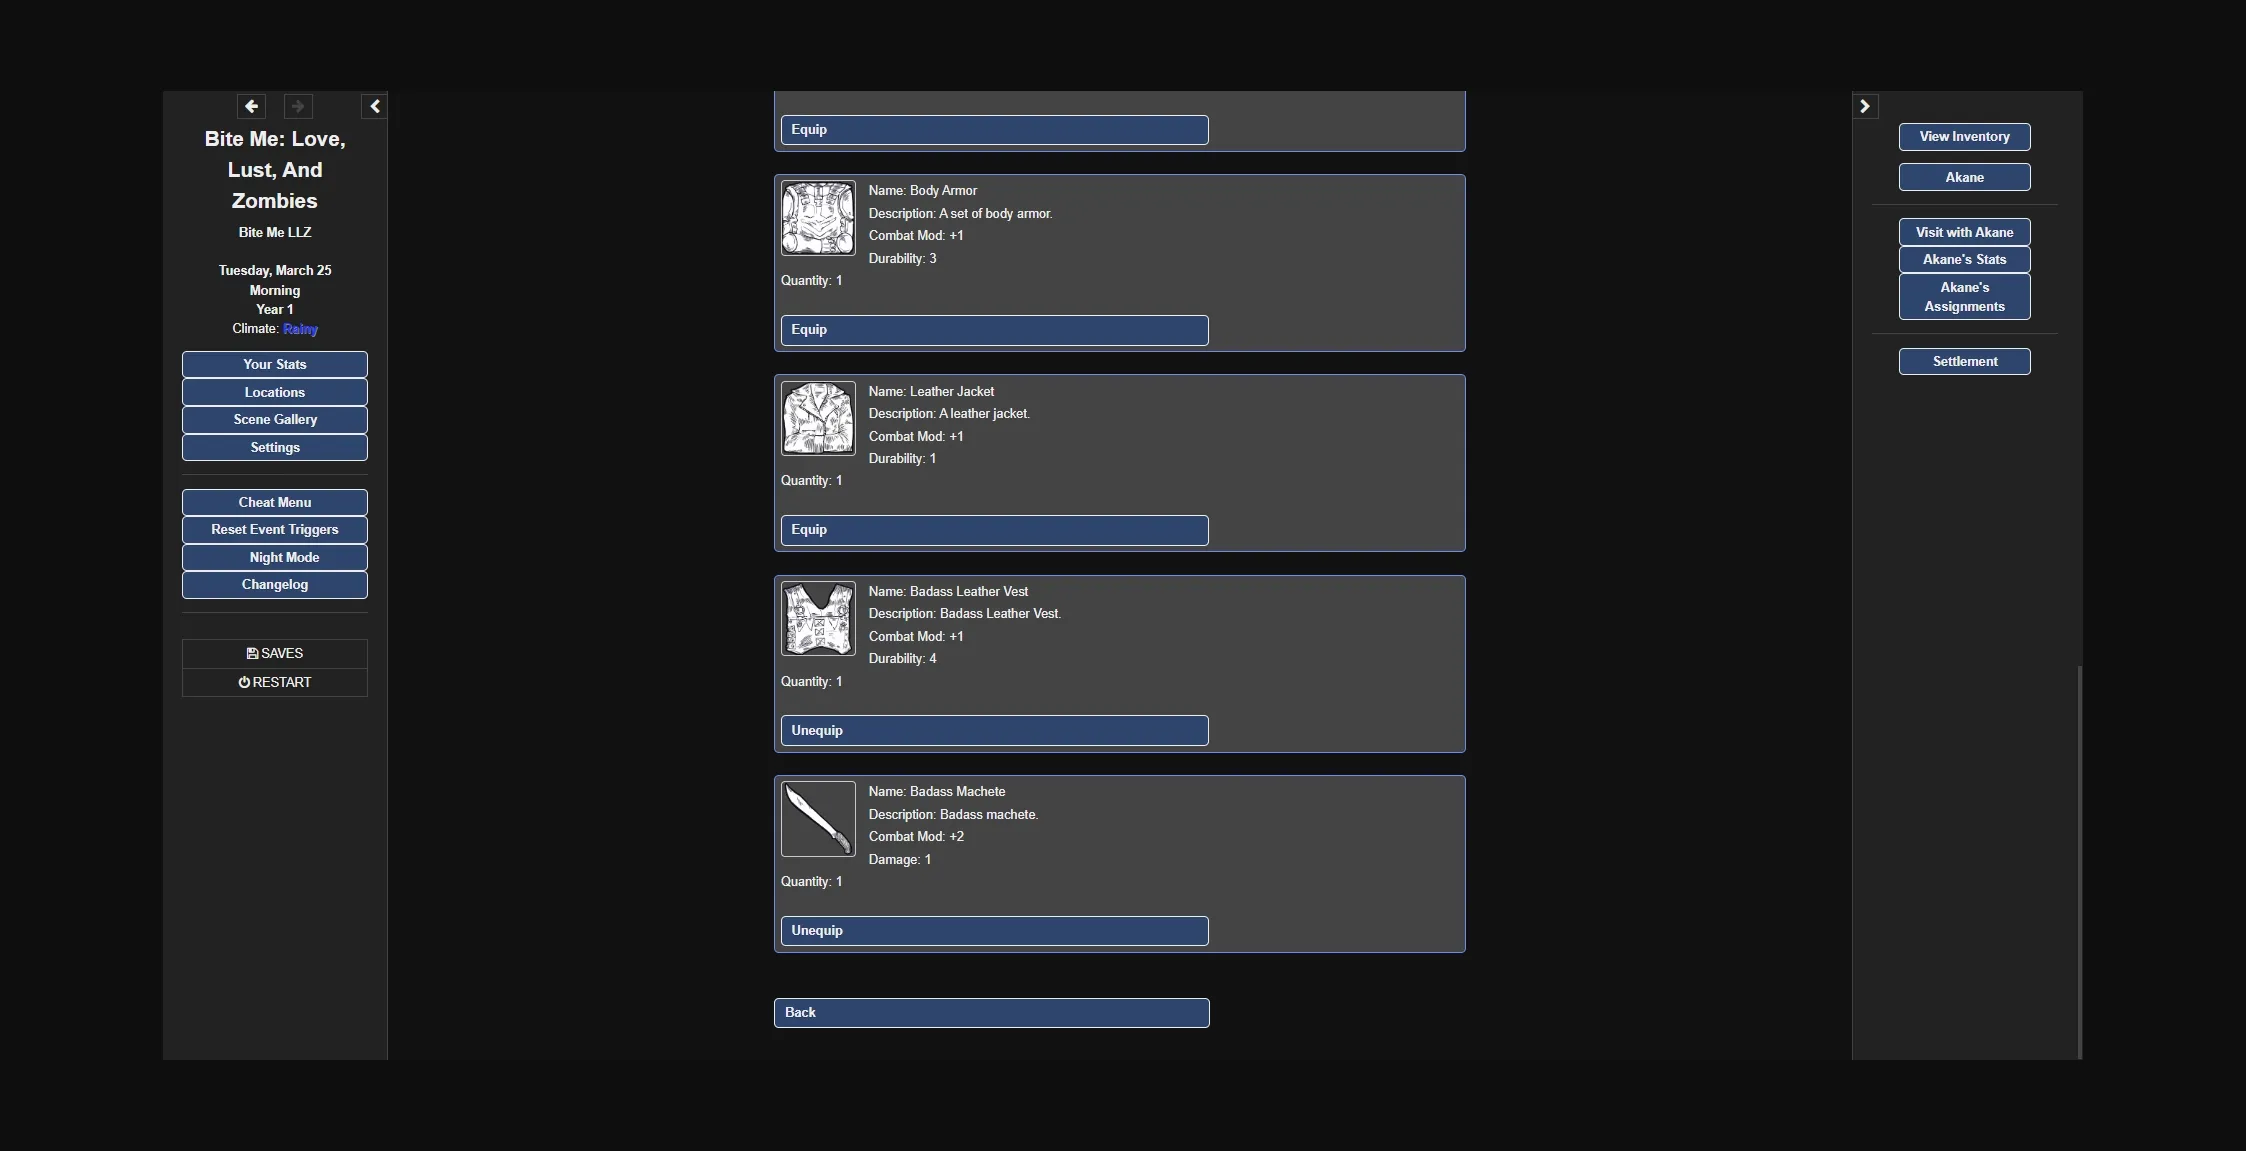2246x1151 pixels.
Task: Open SAVES using the save icon
Action: tap(274, 652)
